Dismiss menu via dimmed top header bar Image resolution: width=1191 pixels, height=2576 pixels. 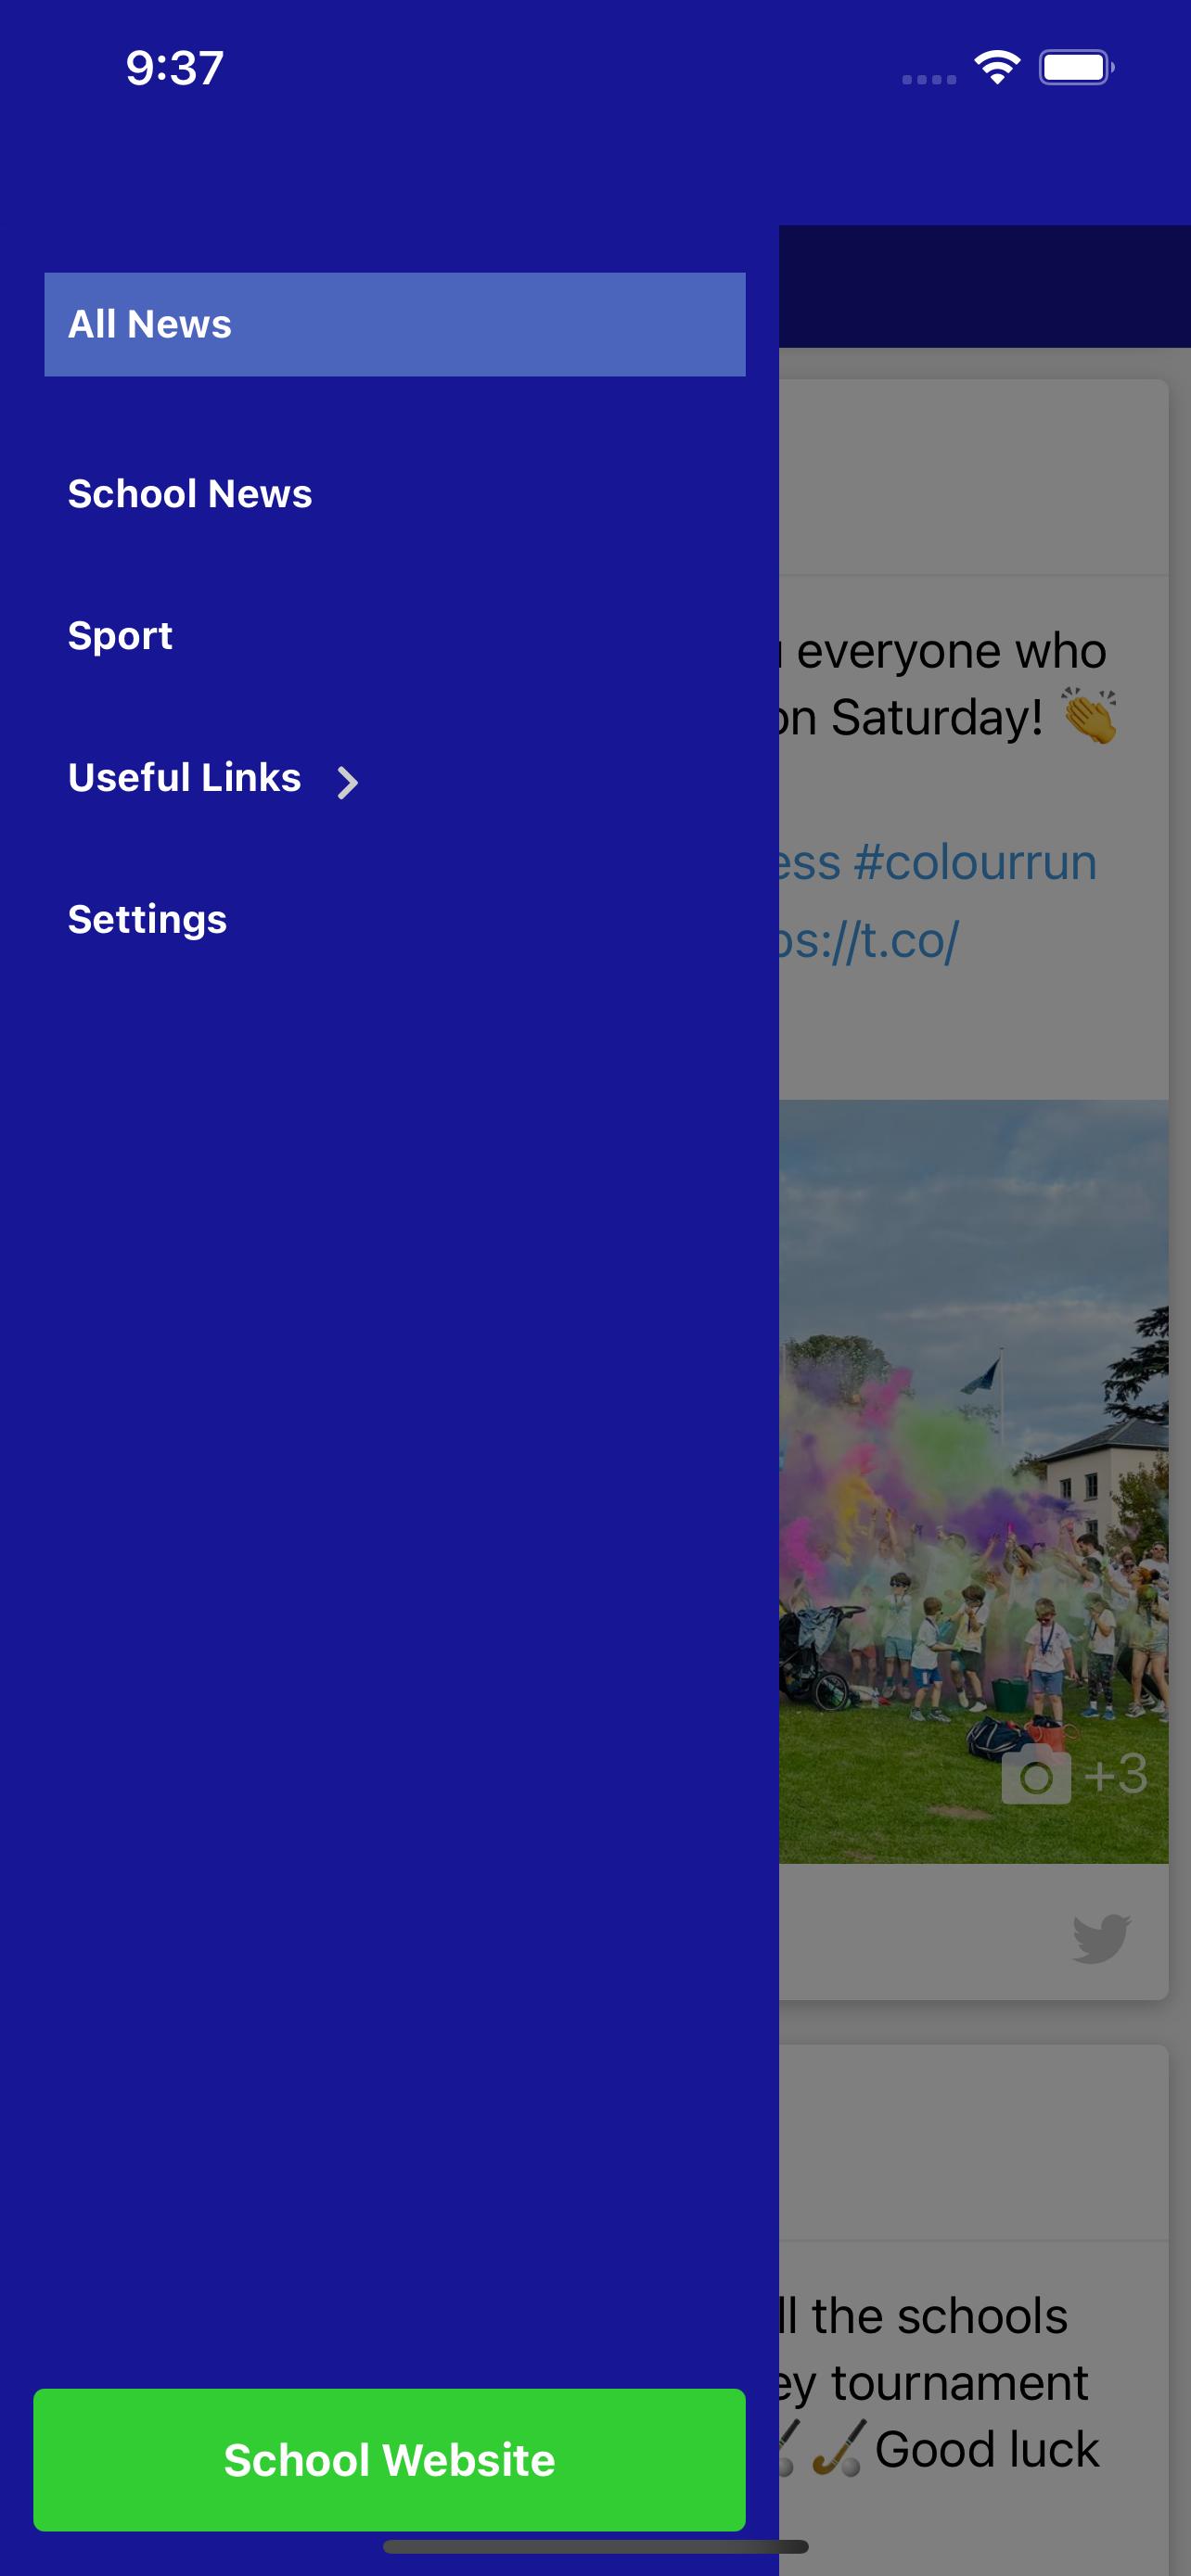pyautogui.click(x=984, y=286)
